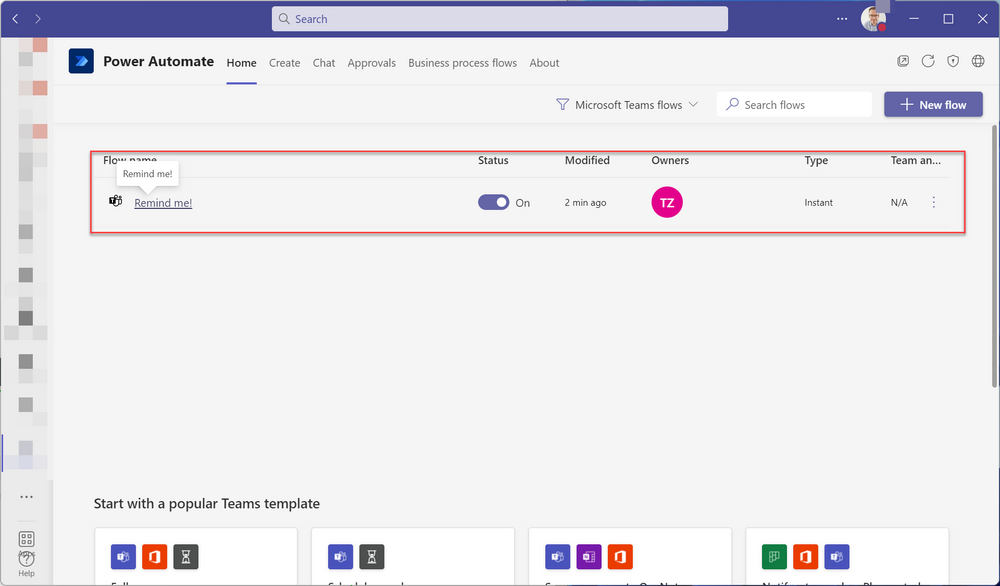The image size is (1000, 586).
Task: Click the refresh icon near top right
Action: tap(928, 61)
